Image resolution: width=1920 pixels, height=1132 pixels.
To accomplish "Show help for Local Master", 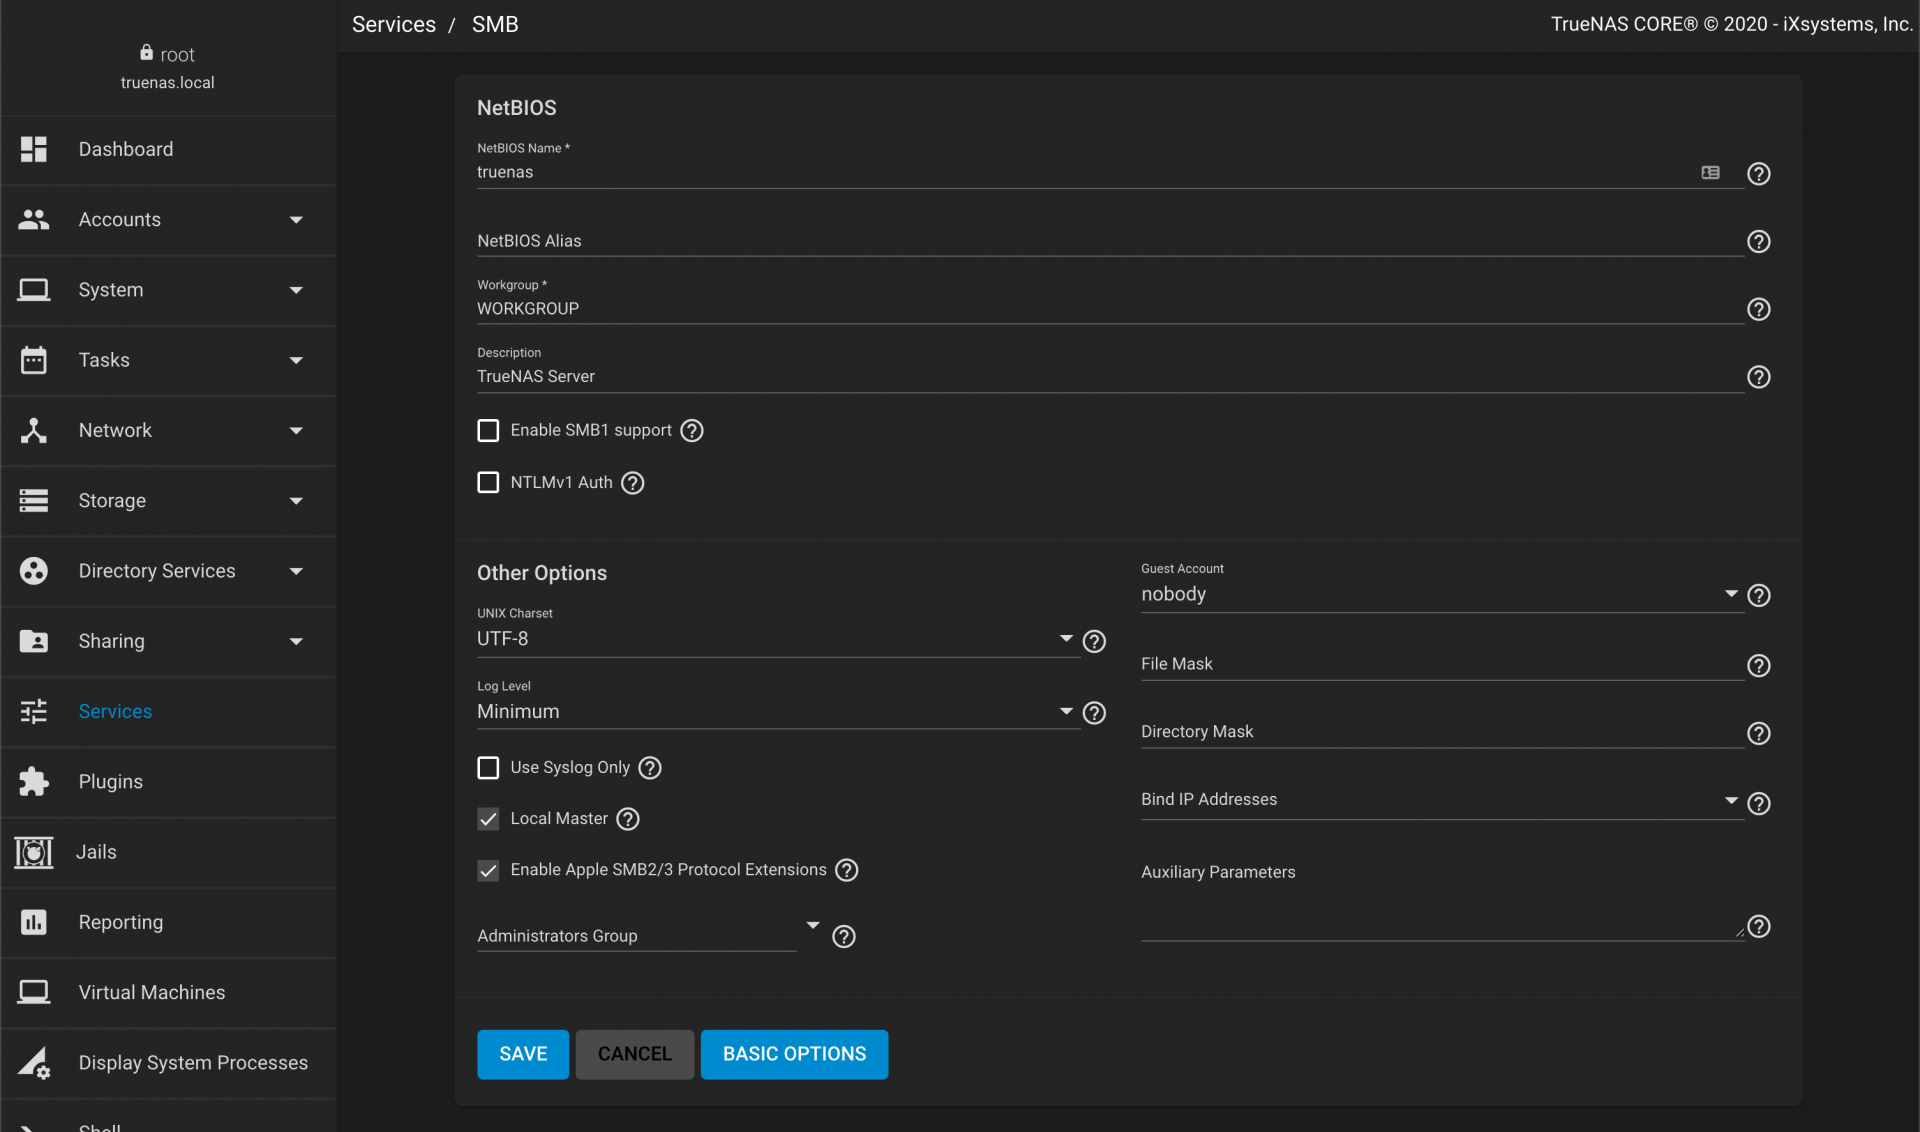I will pyautogui.click(x=628, y=819).
